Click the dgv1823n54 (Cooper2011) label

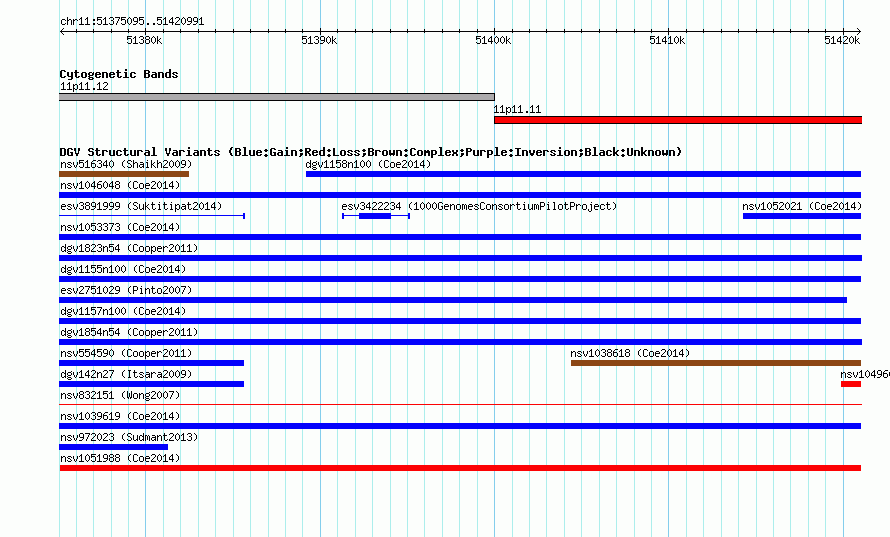pyautogui.click(x=129, y=248)
